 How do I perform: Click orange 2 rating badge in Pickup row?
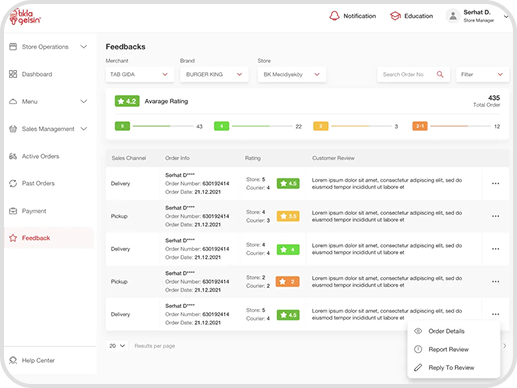(287, 281)
